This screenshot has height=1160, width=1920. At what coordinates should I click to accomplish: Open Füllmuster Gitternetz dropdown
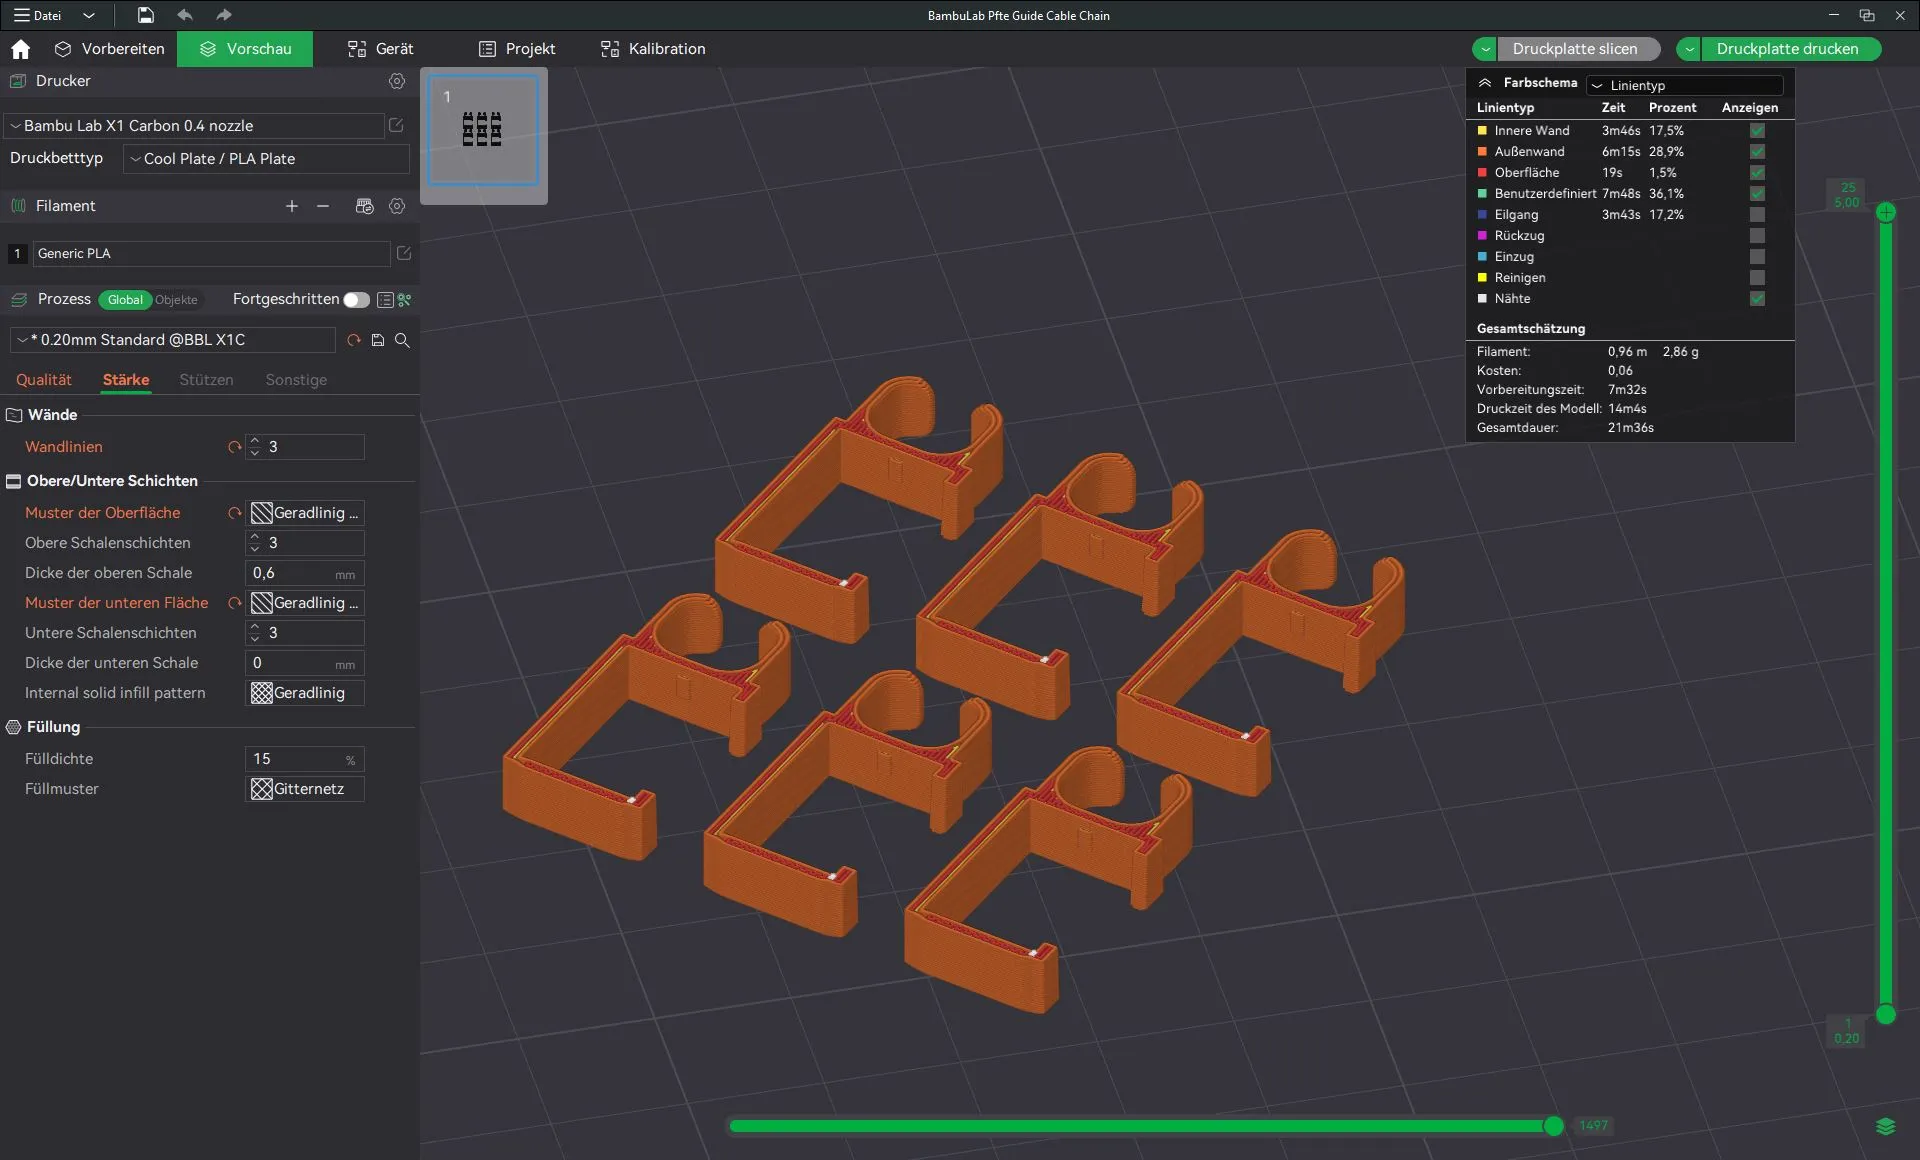click(x=305, y=789)
